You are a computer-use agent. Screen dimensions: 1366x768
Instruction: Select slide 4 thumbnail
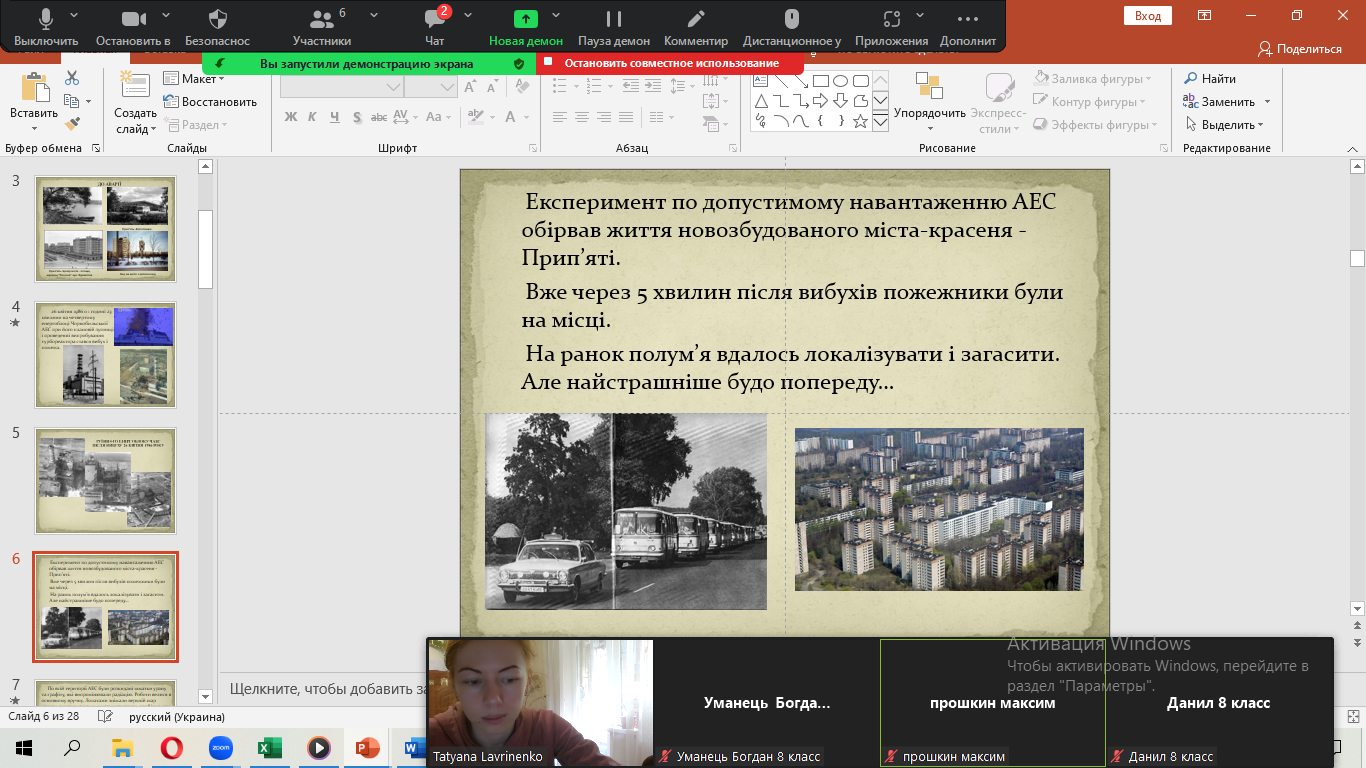click(x=106, y=355)
